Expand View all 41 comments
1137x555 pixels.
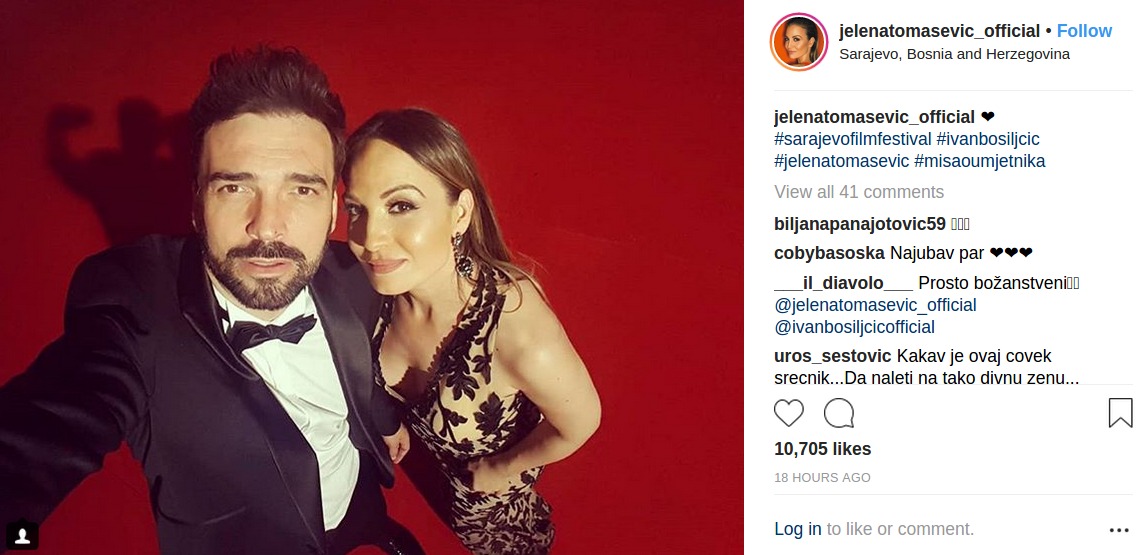coord(859,192)
